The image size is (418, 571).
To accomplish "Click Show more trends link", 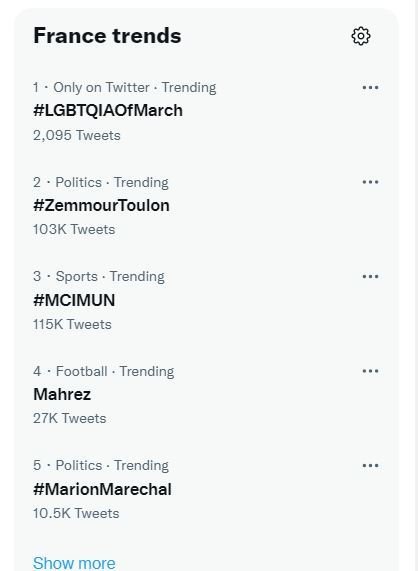I will tap(74, 563).
